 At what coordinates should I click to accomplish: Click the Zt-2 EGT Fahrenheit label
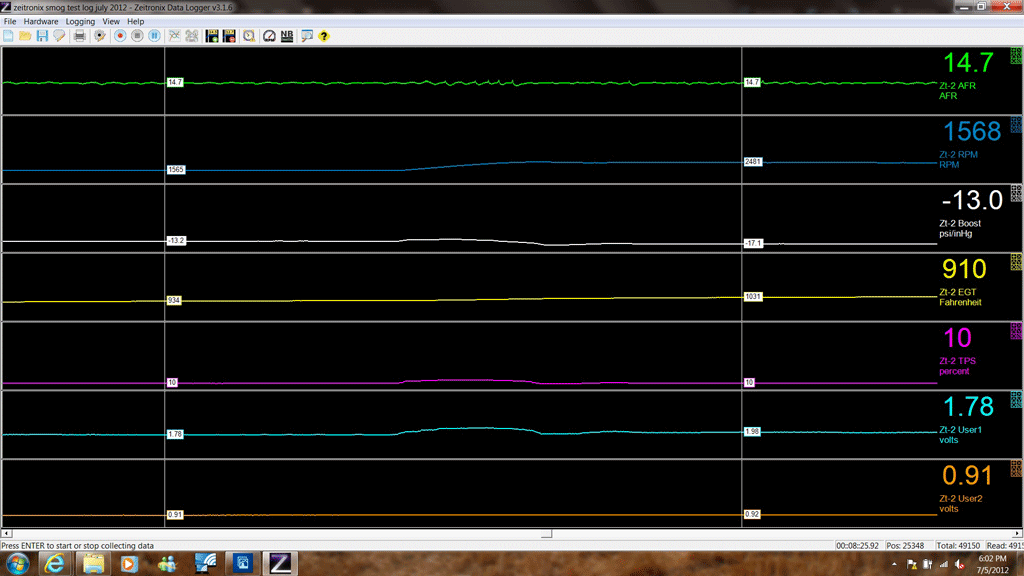tap(960, 297)
